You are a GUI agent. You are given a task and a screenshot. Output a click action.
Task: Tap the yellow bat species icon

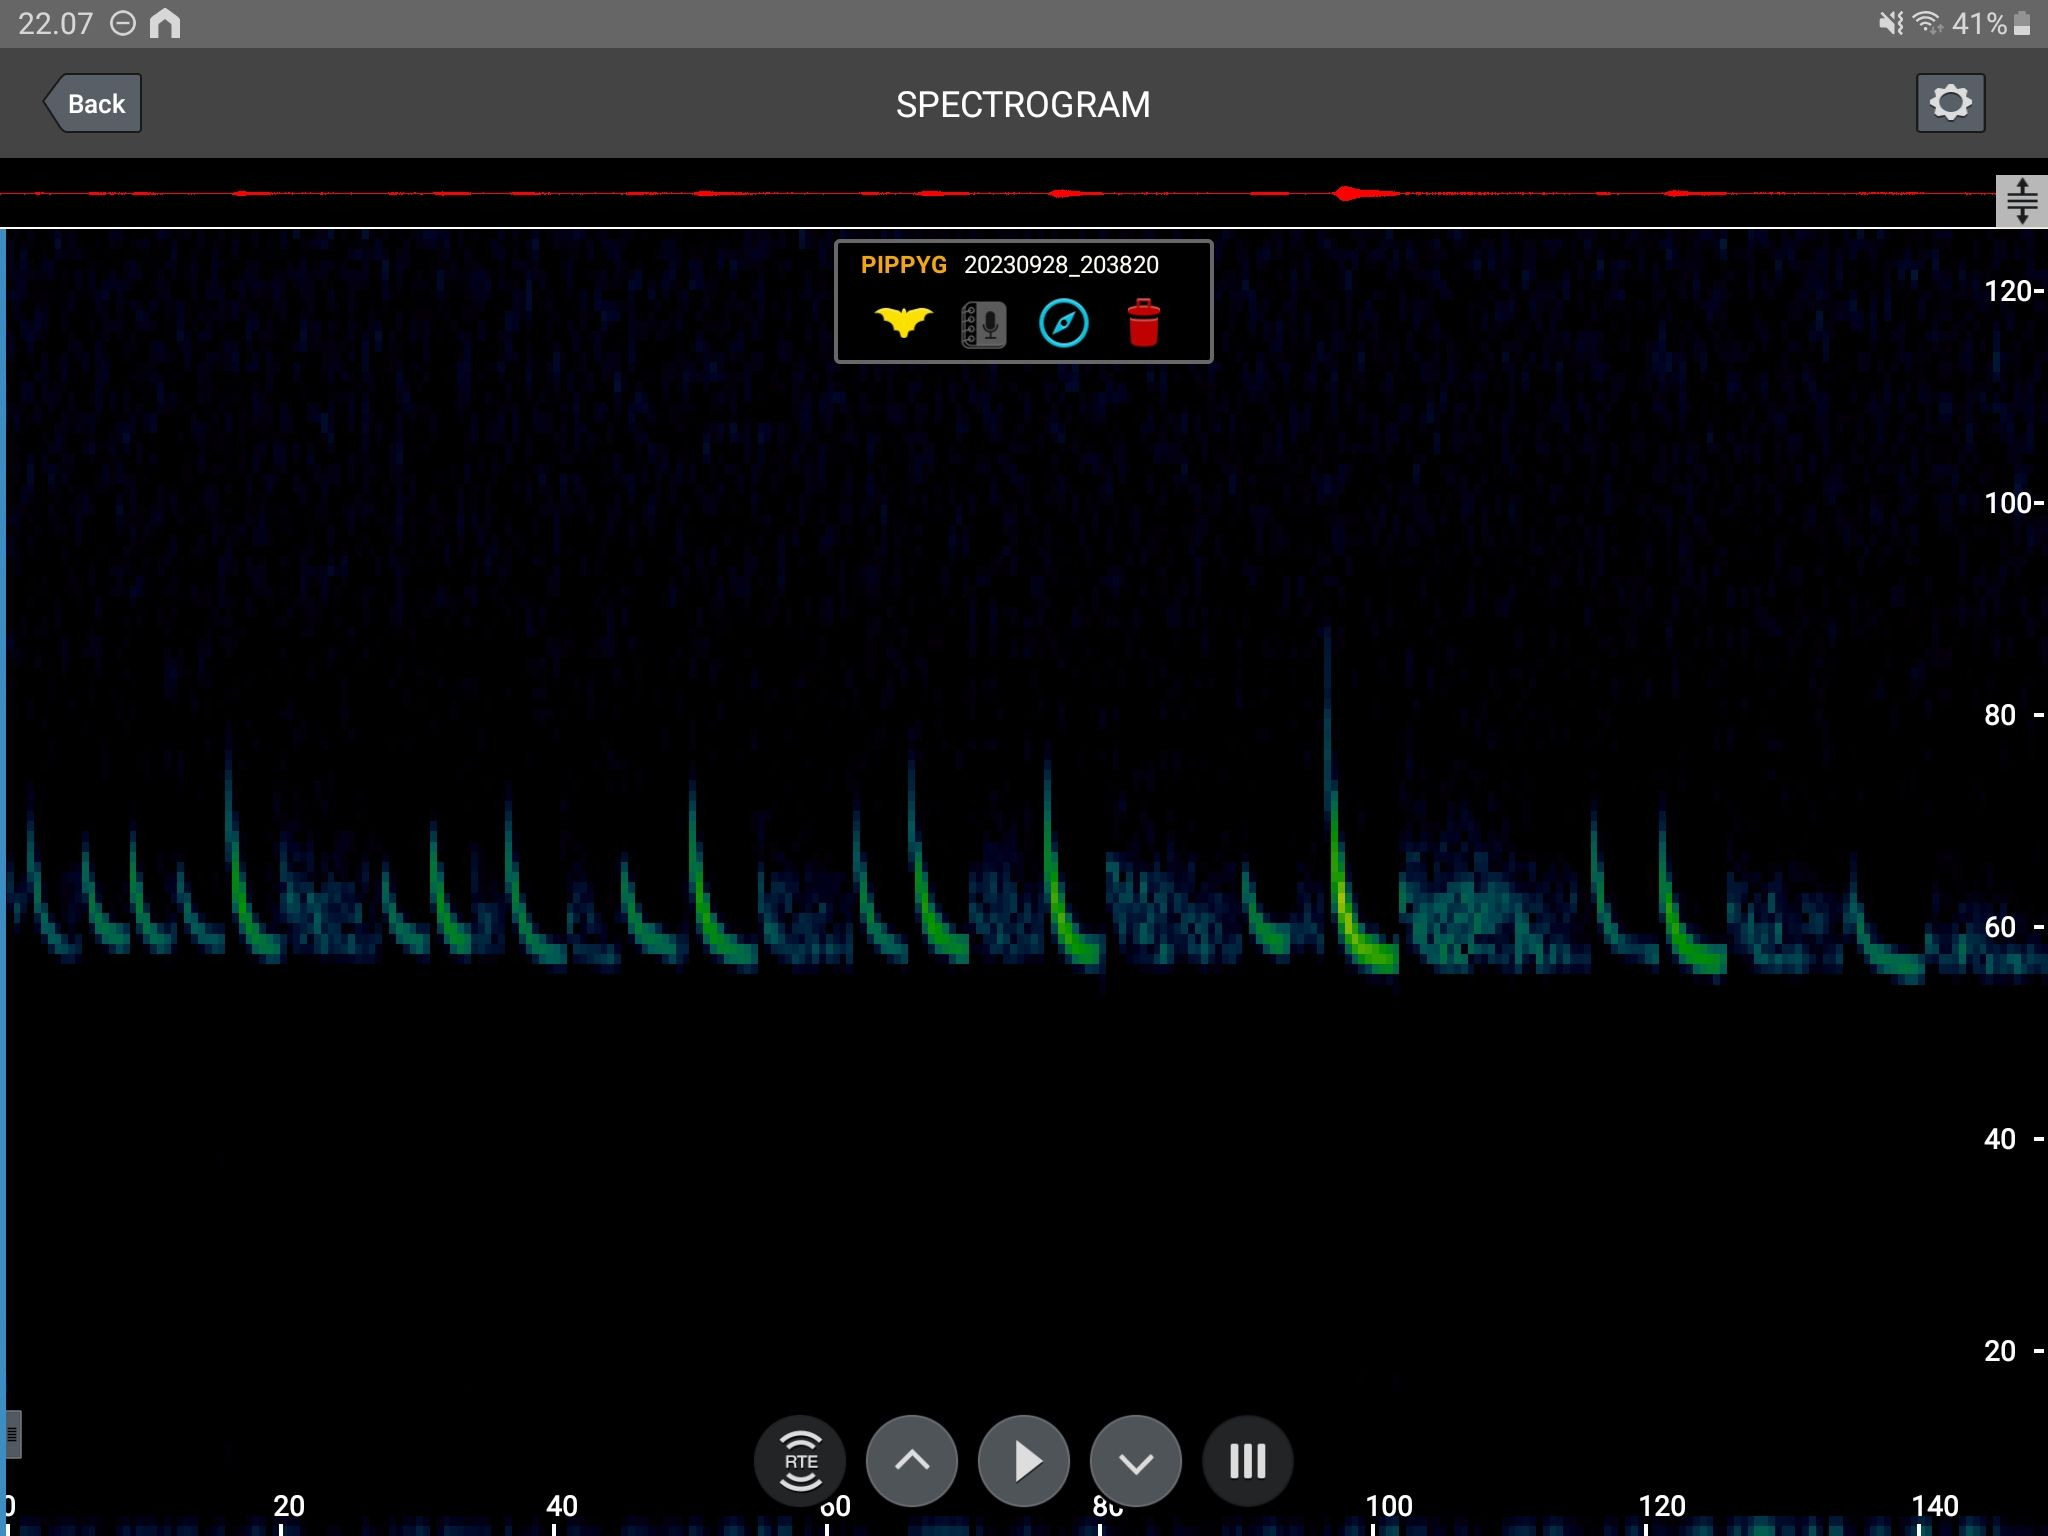point(903,323)
